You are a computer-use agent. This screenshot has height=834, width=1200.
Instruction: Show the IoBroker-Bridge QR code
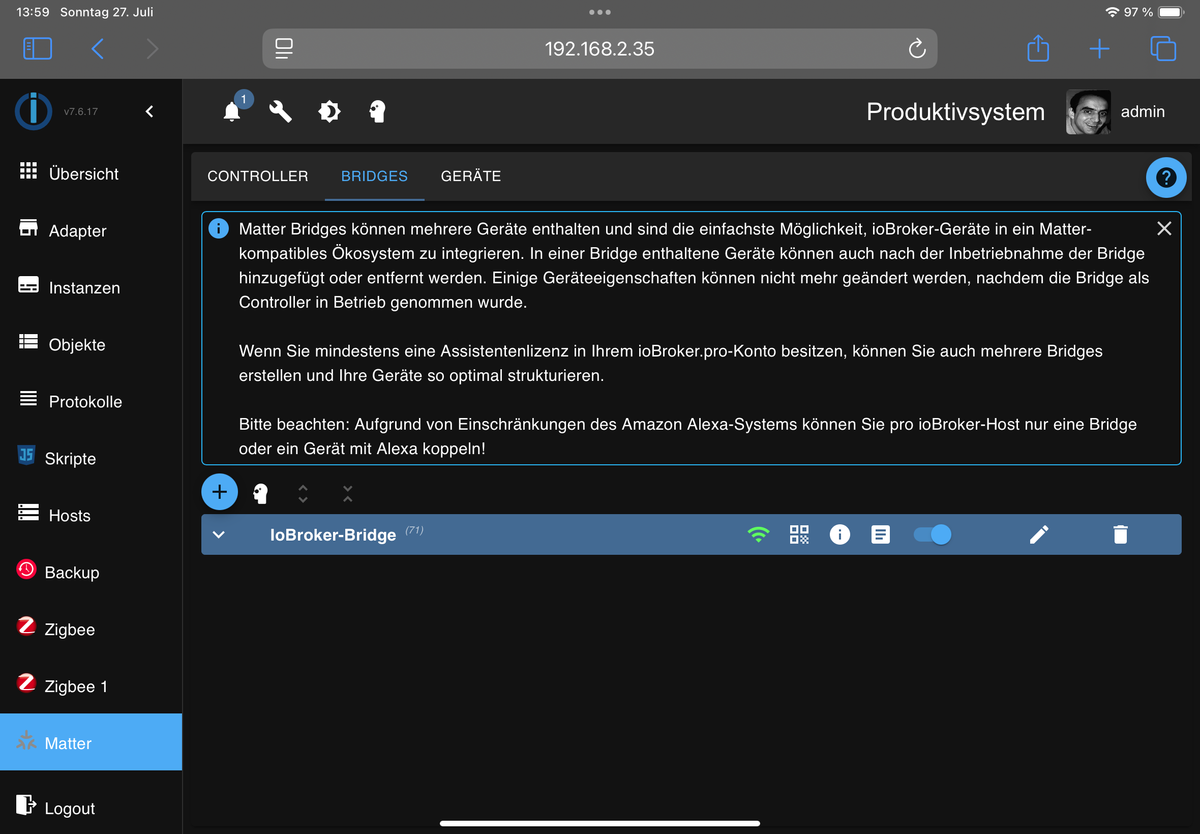pos(799,535)
